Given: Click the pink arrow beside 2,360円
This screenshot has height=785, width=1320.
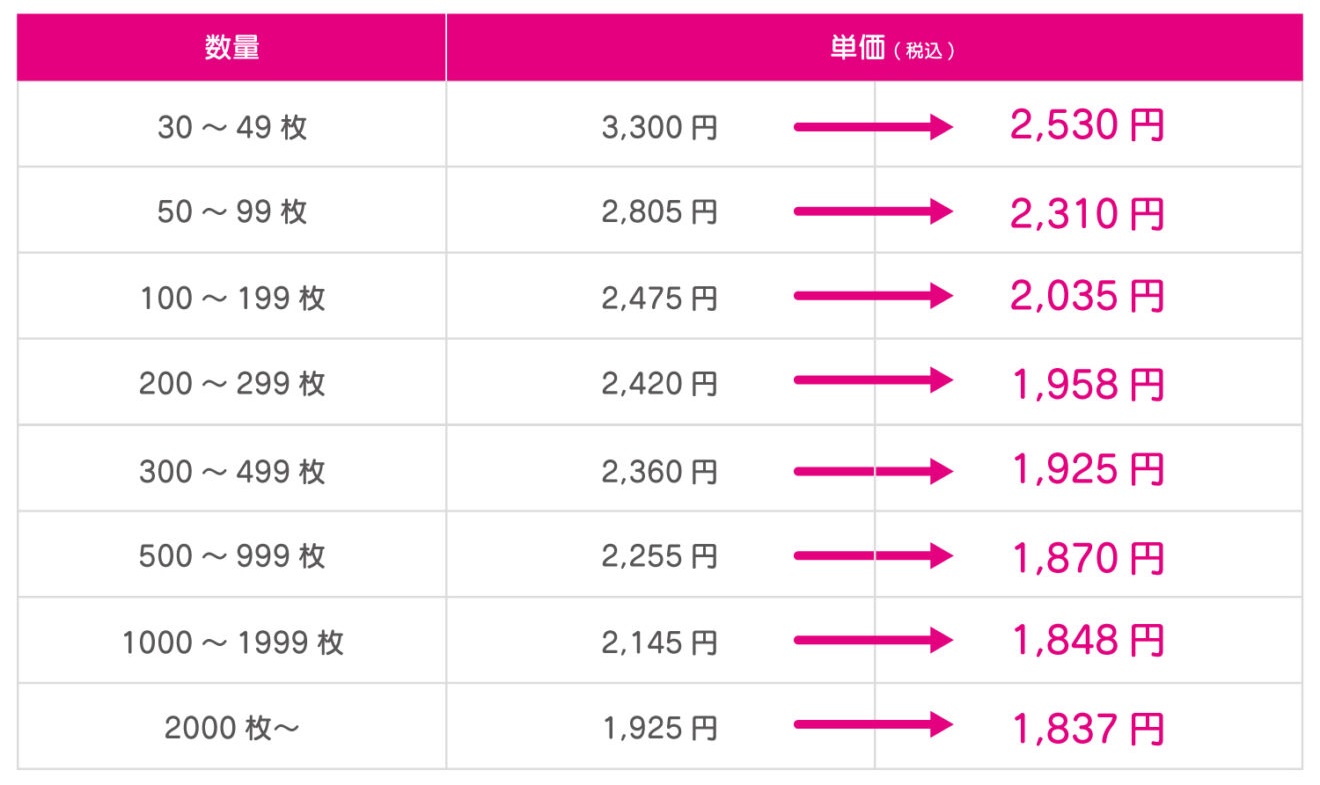Looking at the screenshot, I should 873,470.
